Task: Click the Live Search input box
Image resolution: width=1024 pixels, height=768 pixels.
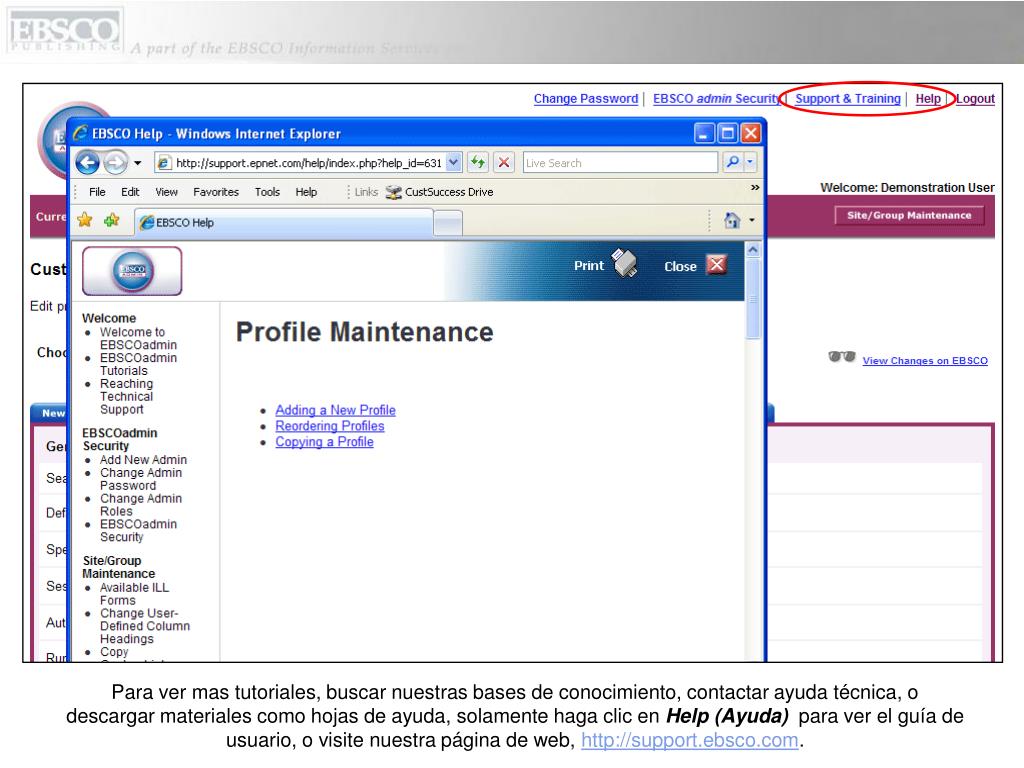Action: coord(620,163)
